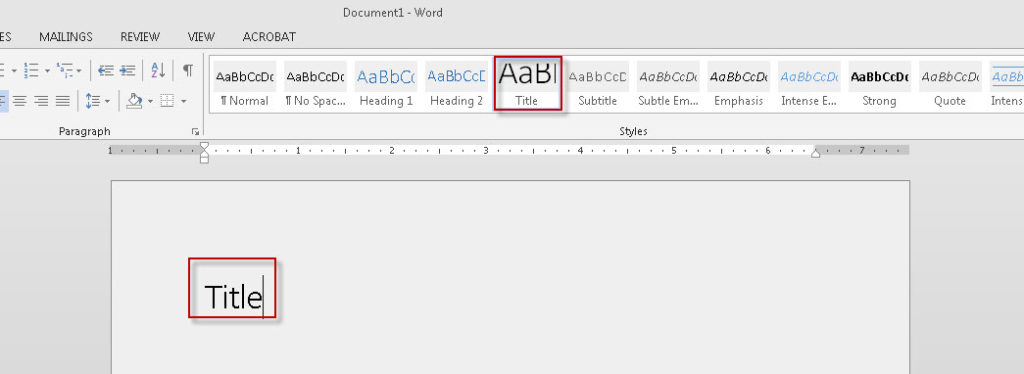
Task: Open the Sort A-Z tool
Action: click(157, 70)
